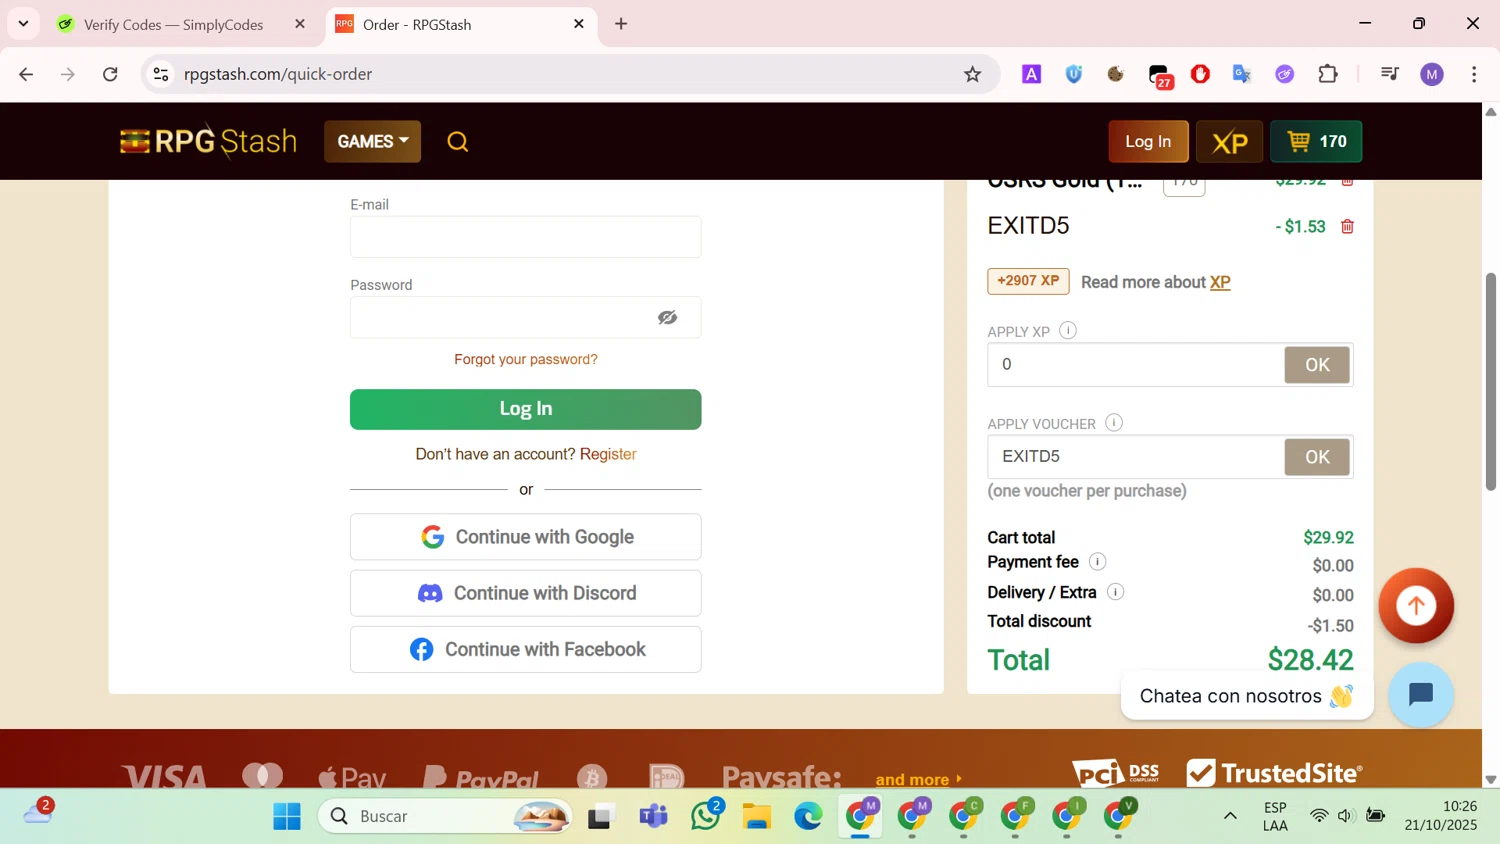The height and width of the screenshot is (844, 1500).
Task: Reload the page
Action: click(x=110, y=74)
